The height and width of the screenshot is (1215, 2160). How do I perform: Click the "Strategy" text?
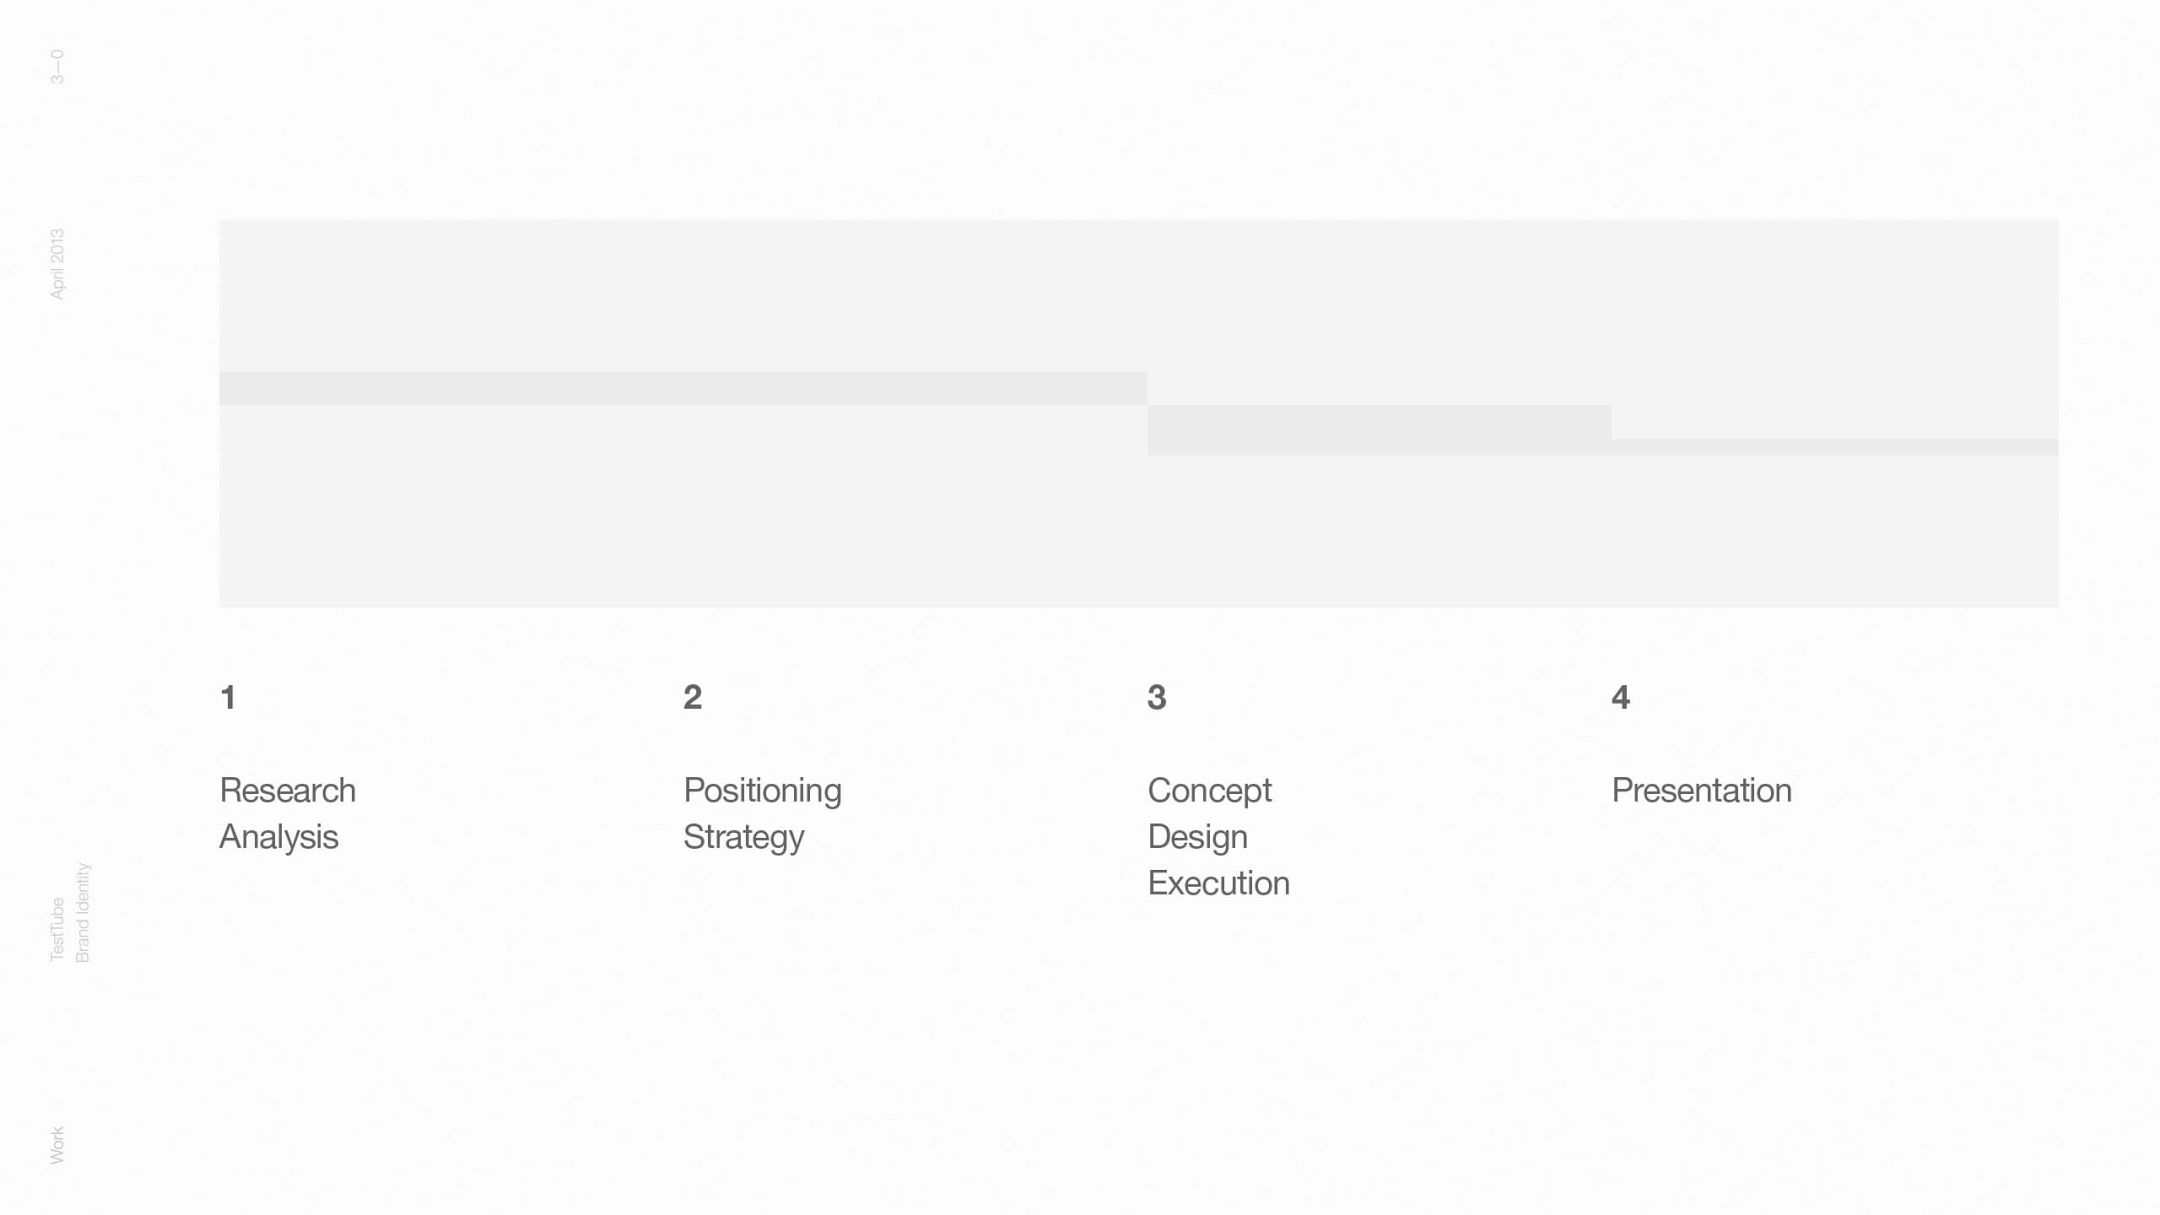pos(743,836)
